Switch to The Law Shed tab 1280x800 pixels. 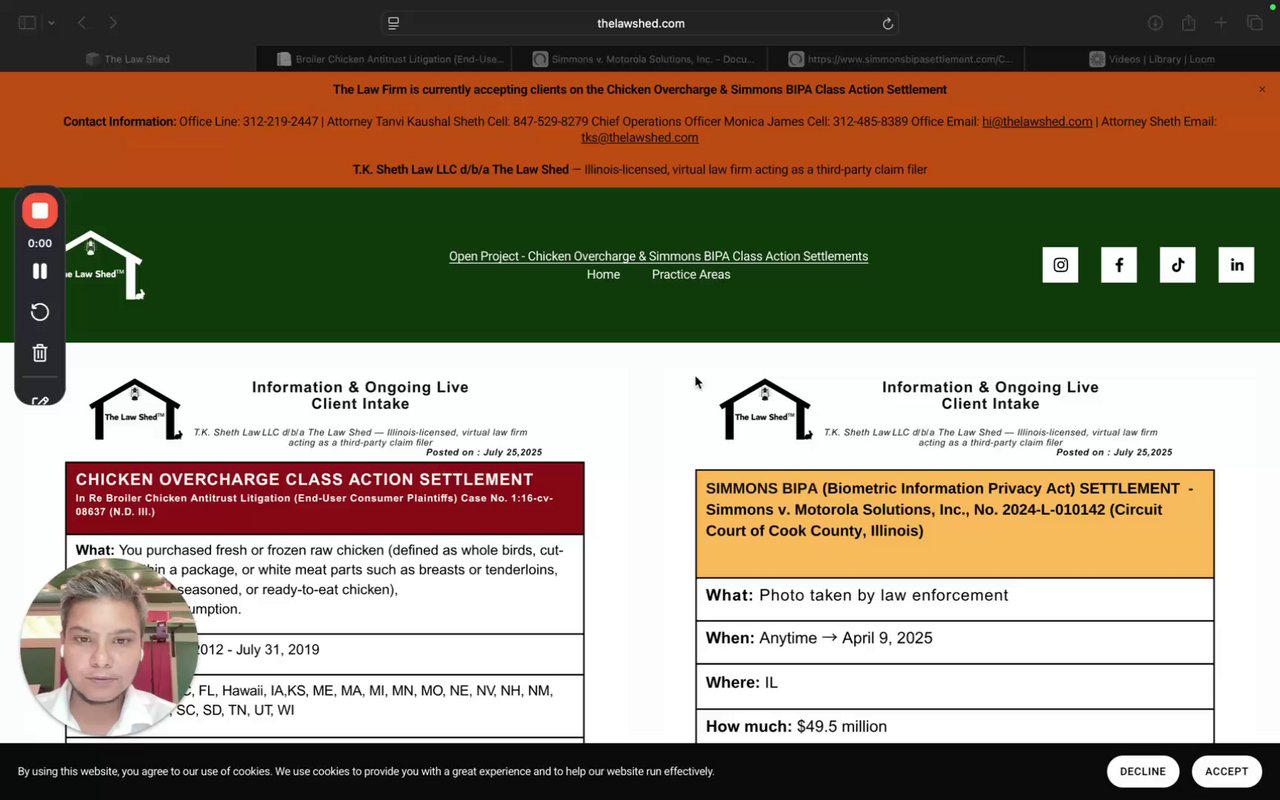[x=128, y=59]
